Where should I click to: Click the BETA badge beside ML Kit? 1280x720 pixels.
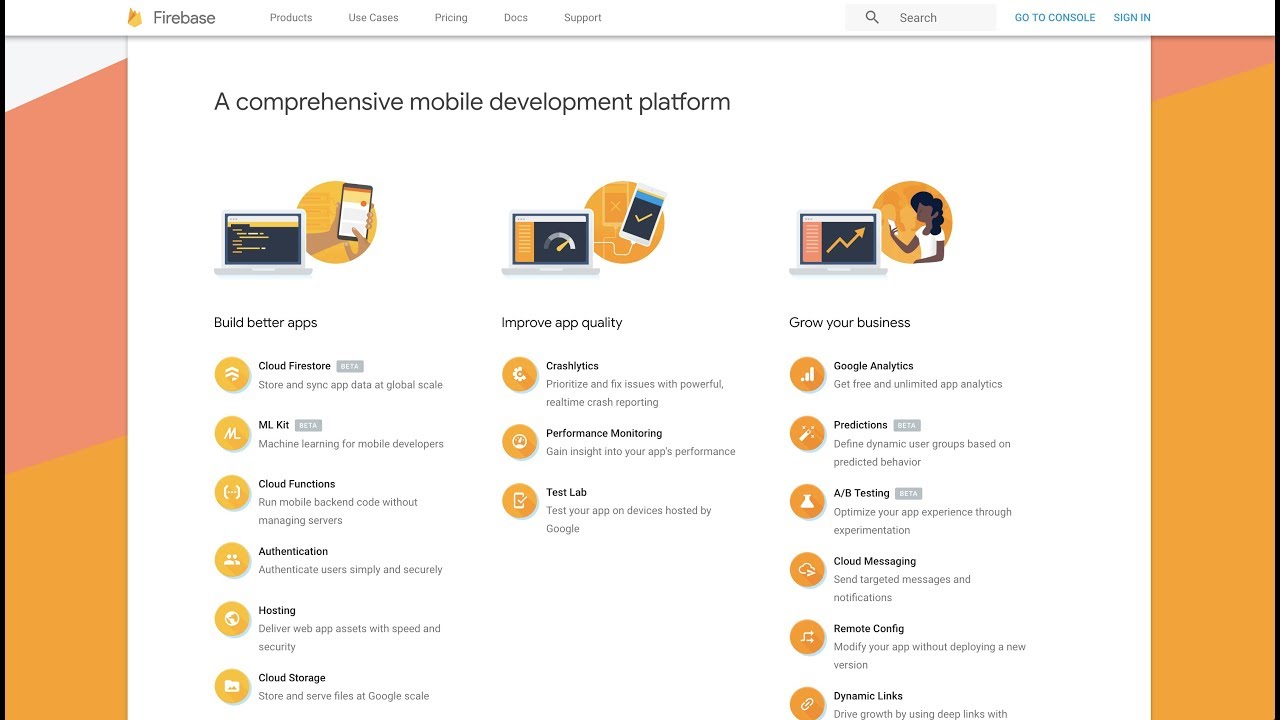click(x=308, y=425)
